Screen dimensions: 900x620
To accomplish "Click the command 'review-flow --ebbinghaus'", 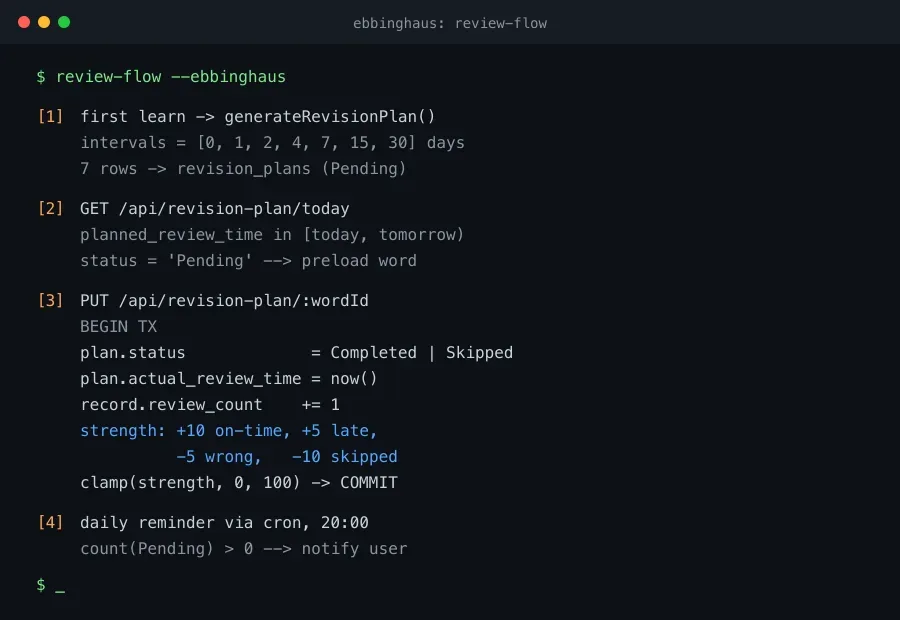I will click(x=170, y=77).
